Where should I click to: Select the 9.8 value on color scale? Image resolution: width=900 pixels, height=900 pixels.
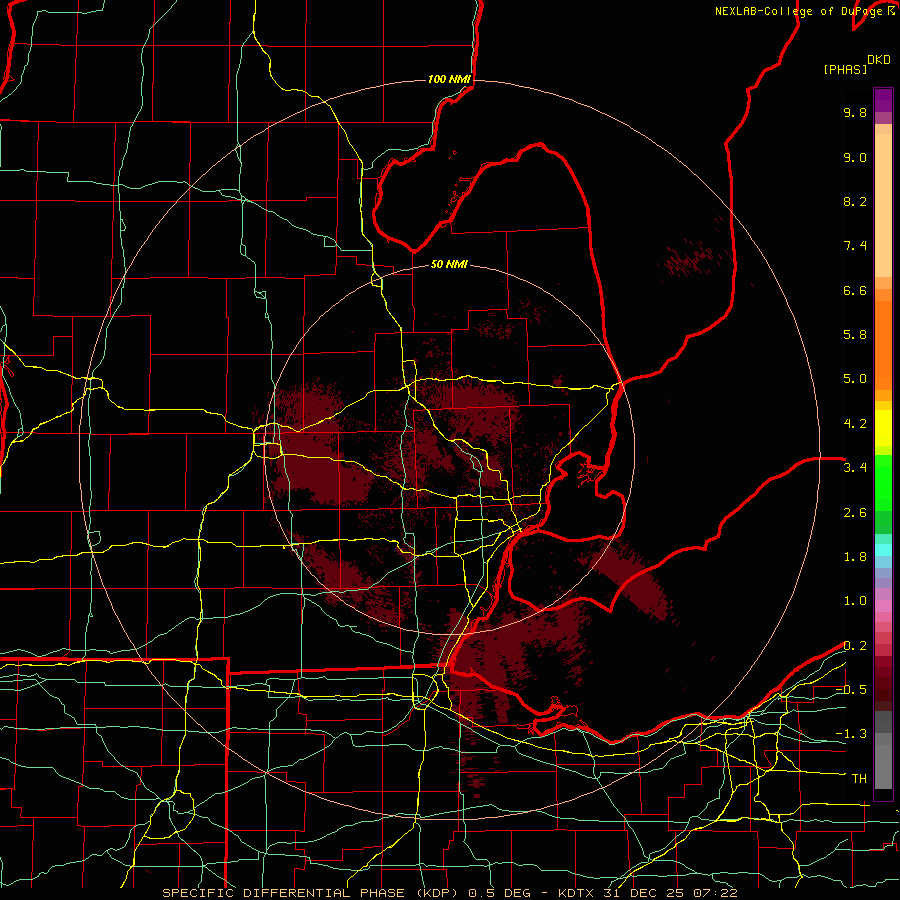pos(855,112)
